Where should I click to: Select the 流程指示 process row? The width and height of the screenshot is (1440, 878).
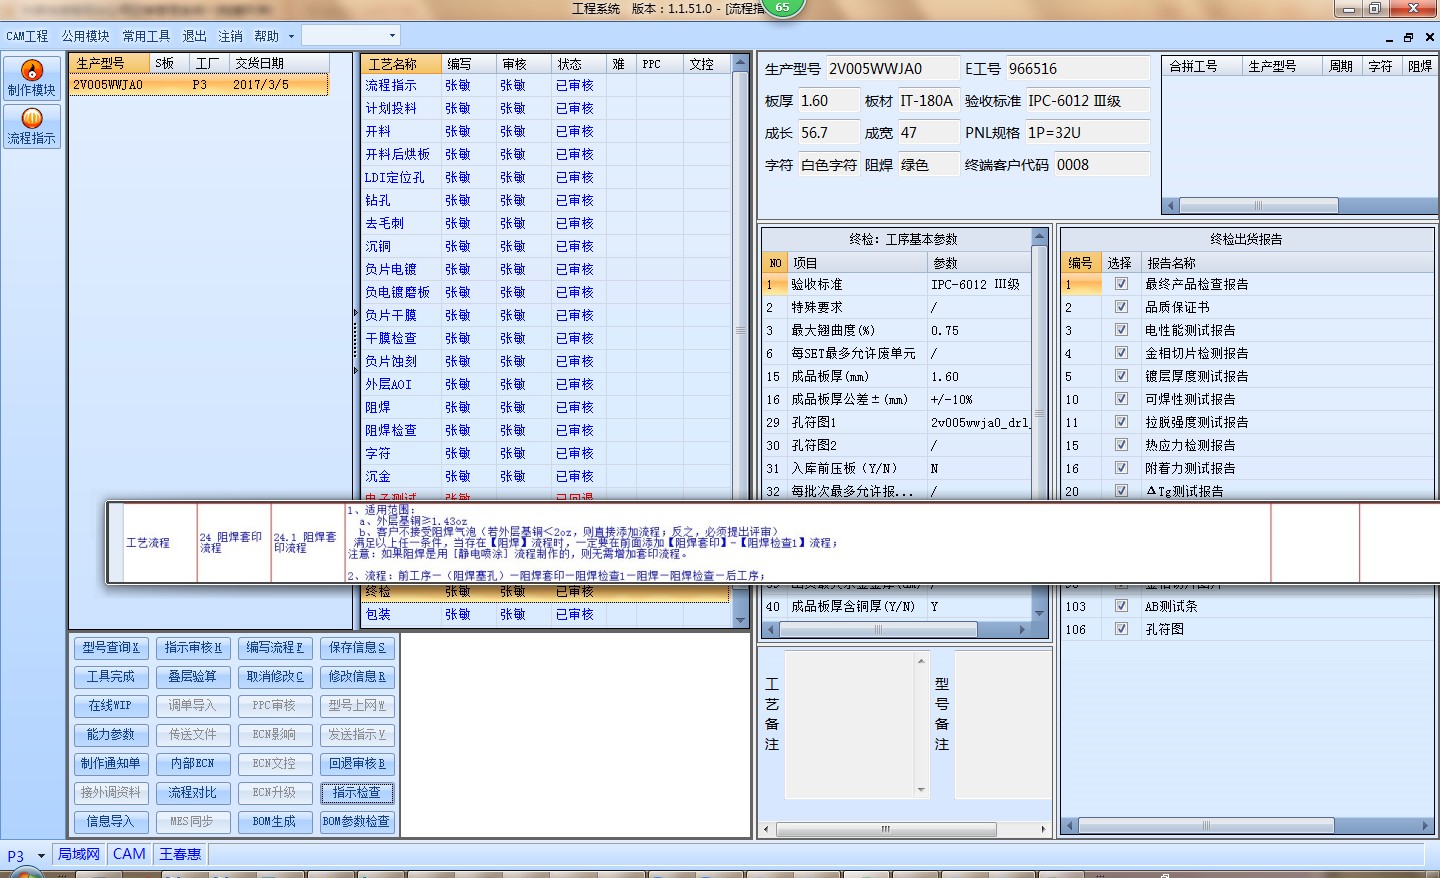[547, 86]
